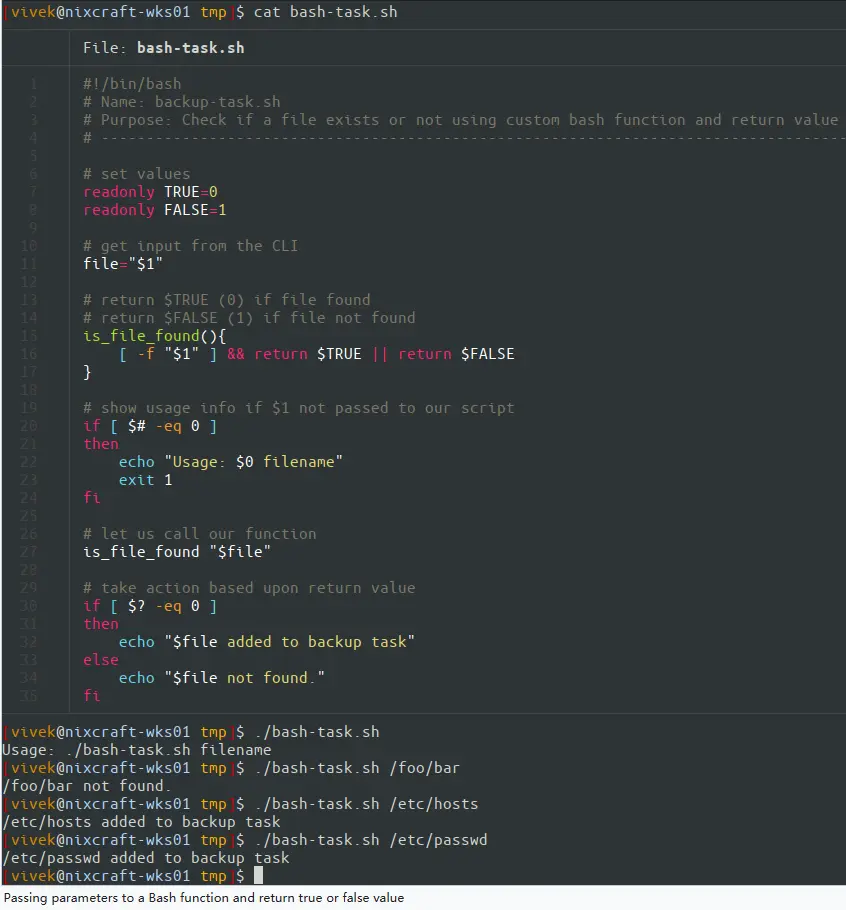Click the file header 'bash-task.sh'

click(x=190, y=48)
